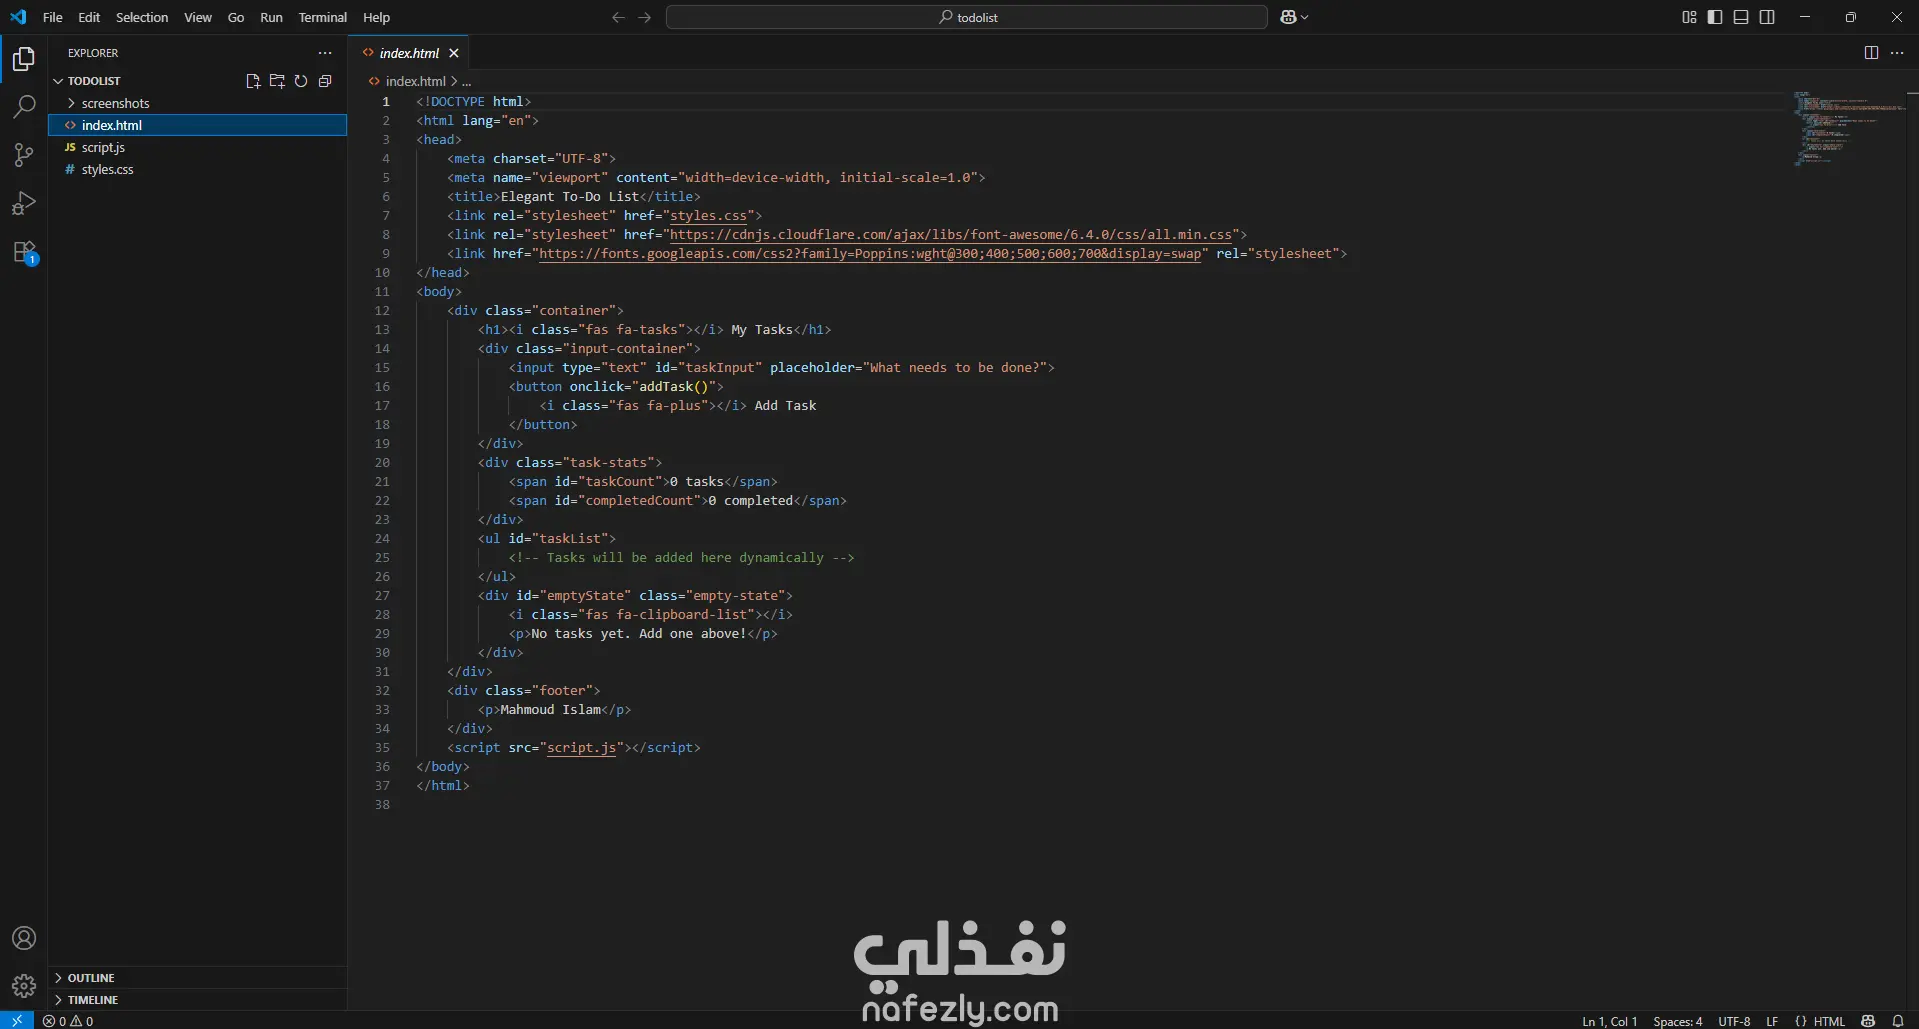This screenshot has width=1919, height=1029.
Task: Select index.html in the Explorer tree
Action: tap(197, 125)
